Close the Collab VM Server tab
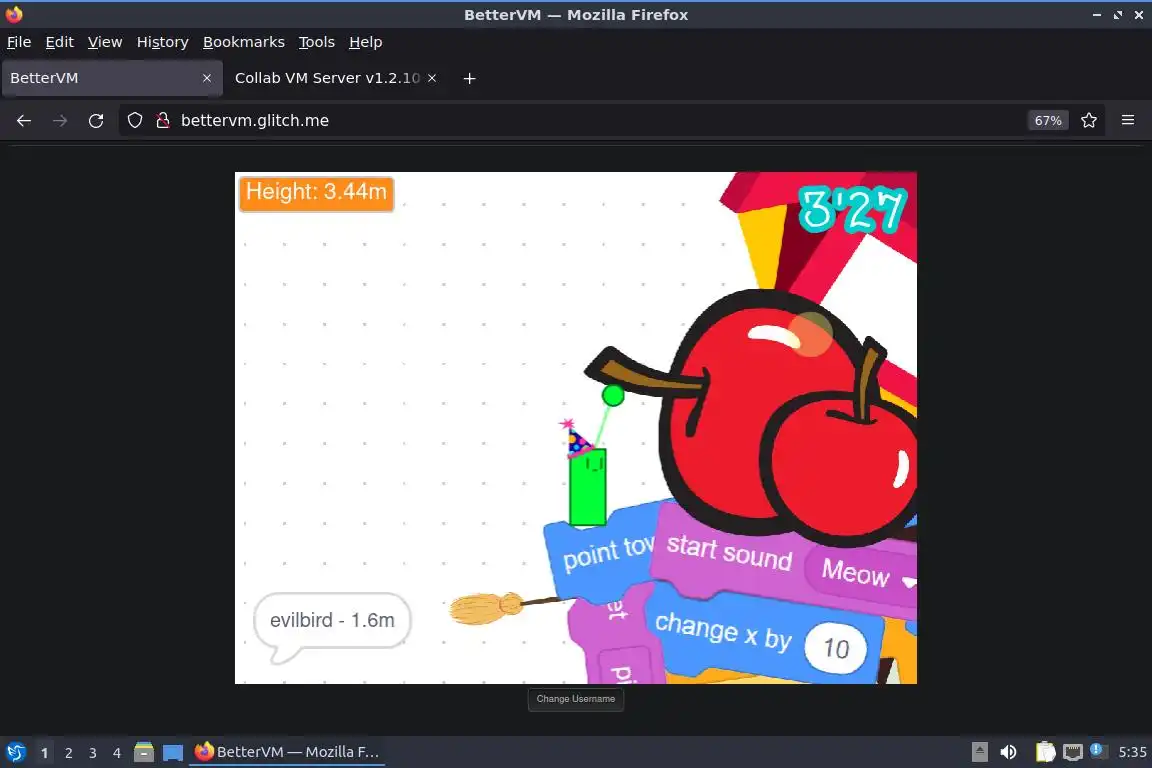 432,78
